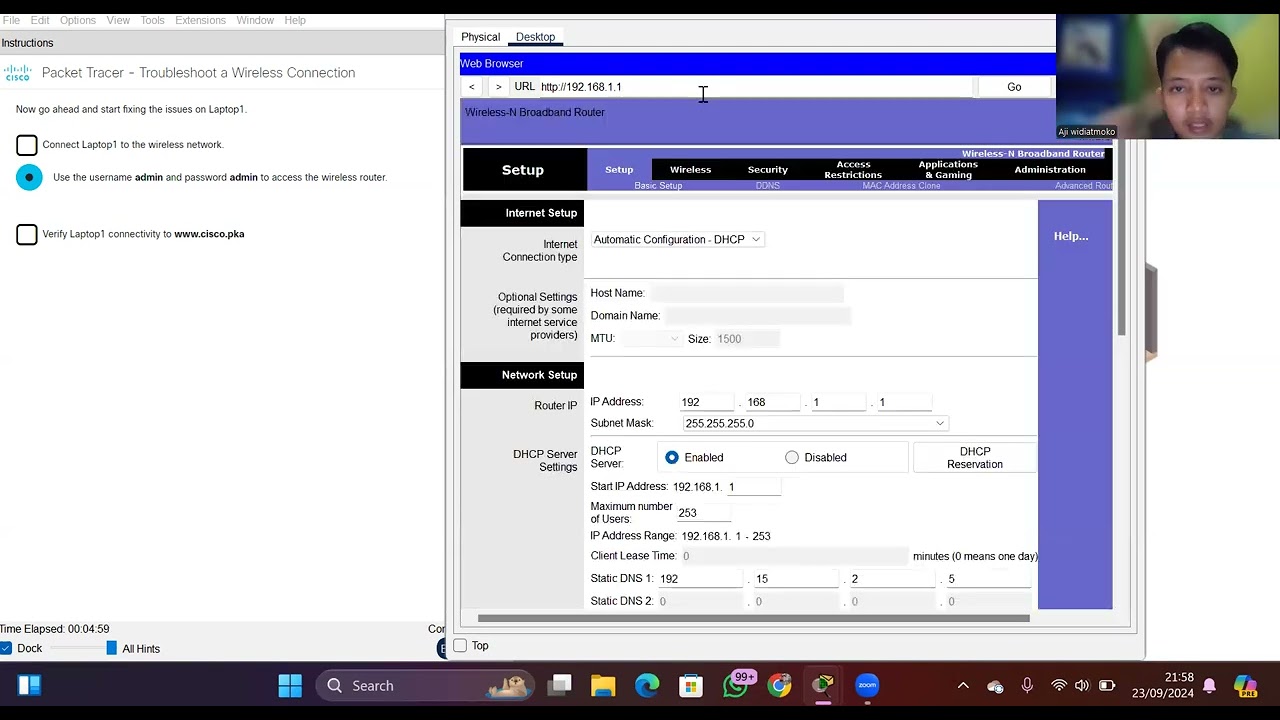Open the Internet Connection type dropdown
Viewport: 1280px width, 720px height.
coord(677,240)
